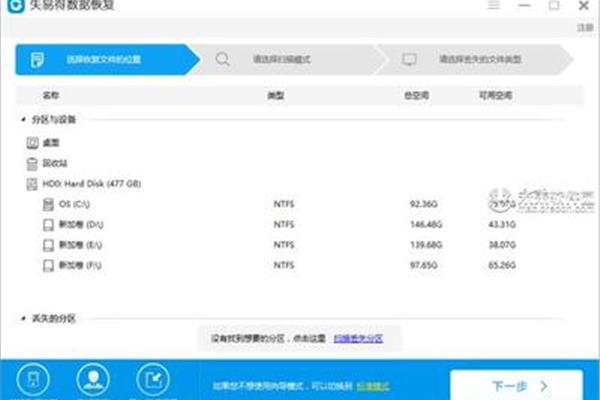Select the (F:\) volume row
The width and height of the screenshot is (600, 400).
tap(298, 265)
